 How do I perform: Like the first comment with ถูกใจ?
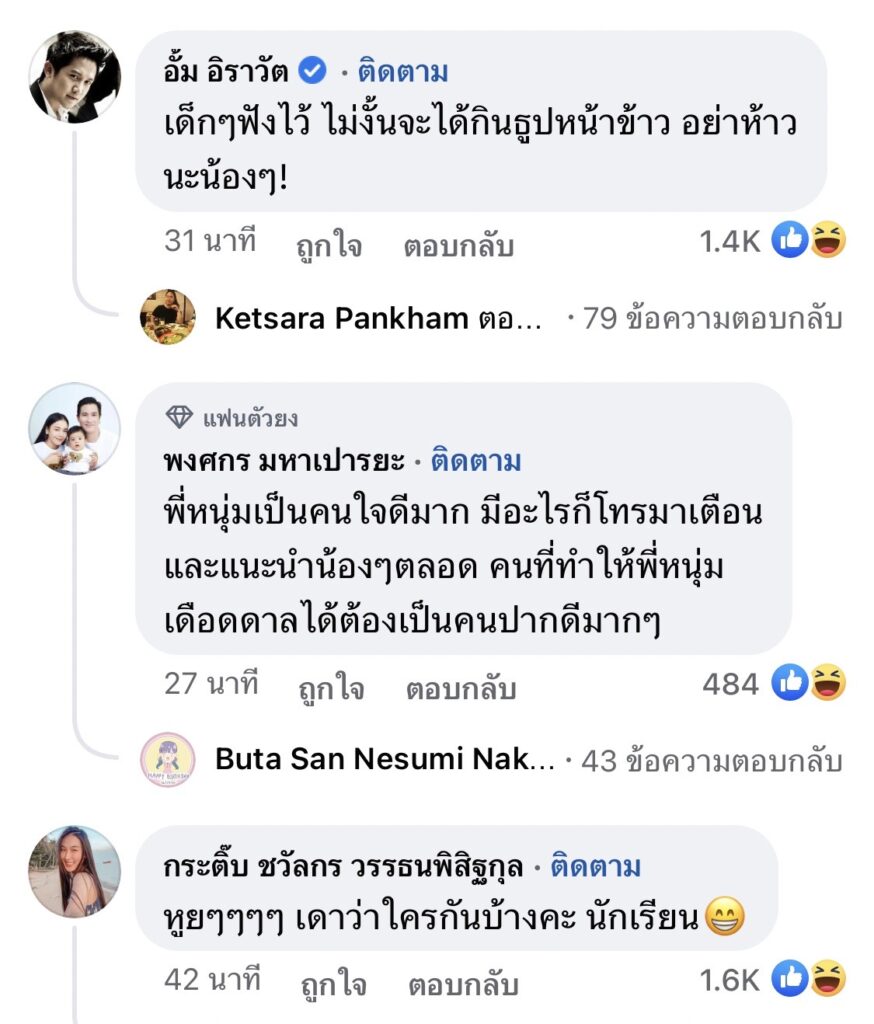[330, 246]
